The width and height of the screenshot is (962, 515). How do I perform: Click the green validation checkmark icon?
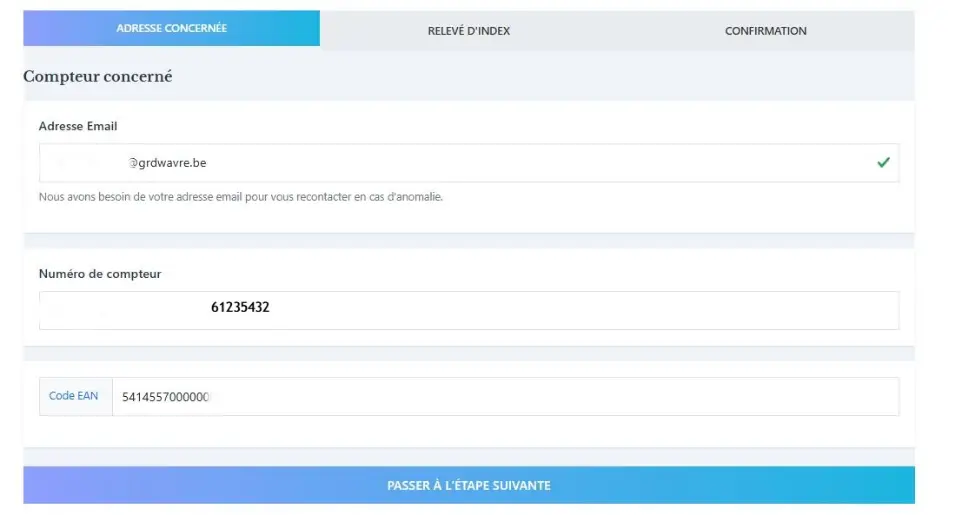[882, 162]
